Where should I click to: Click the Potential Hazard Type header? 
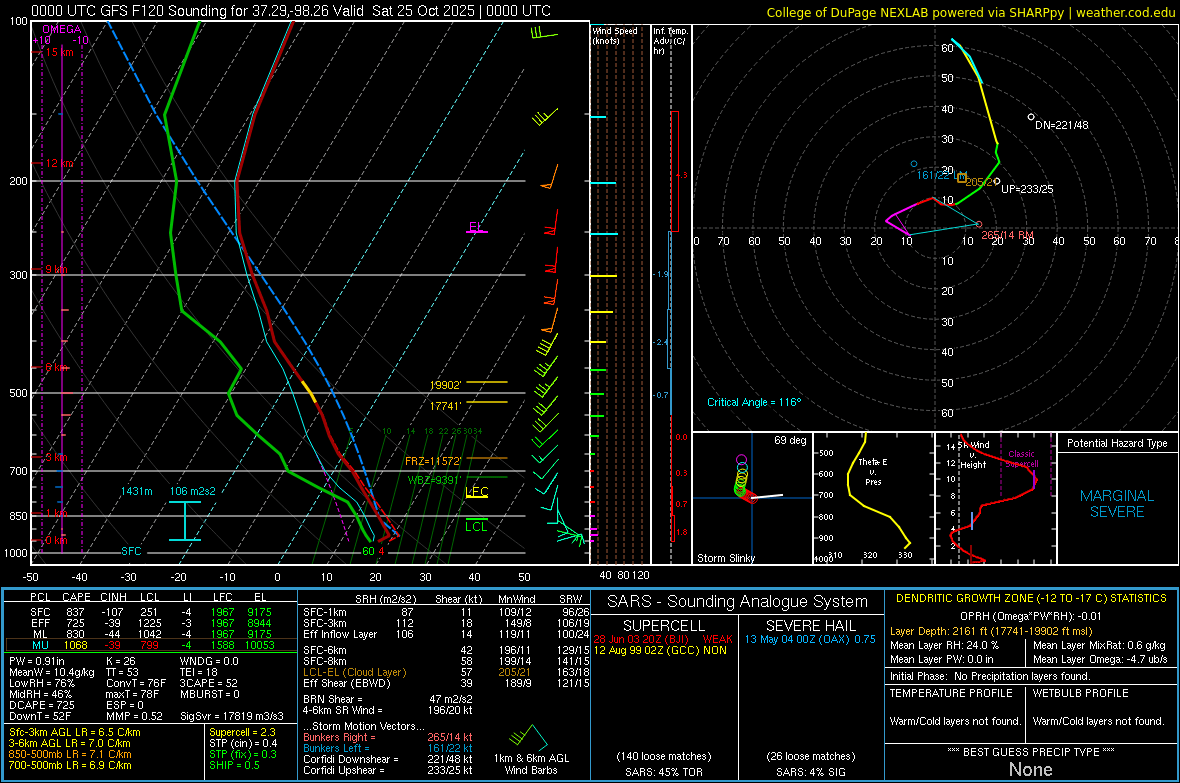1117,443
